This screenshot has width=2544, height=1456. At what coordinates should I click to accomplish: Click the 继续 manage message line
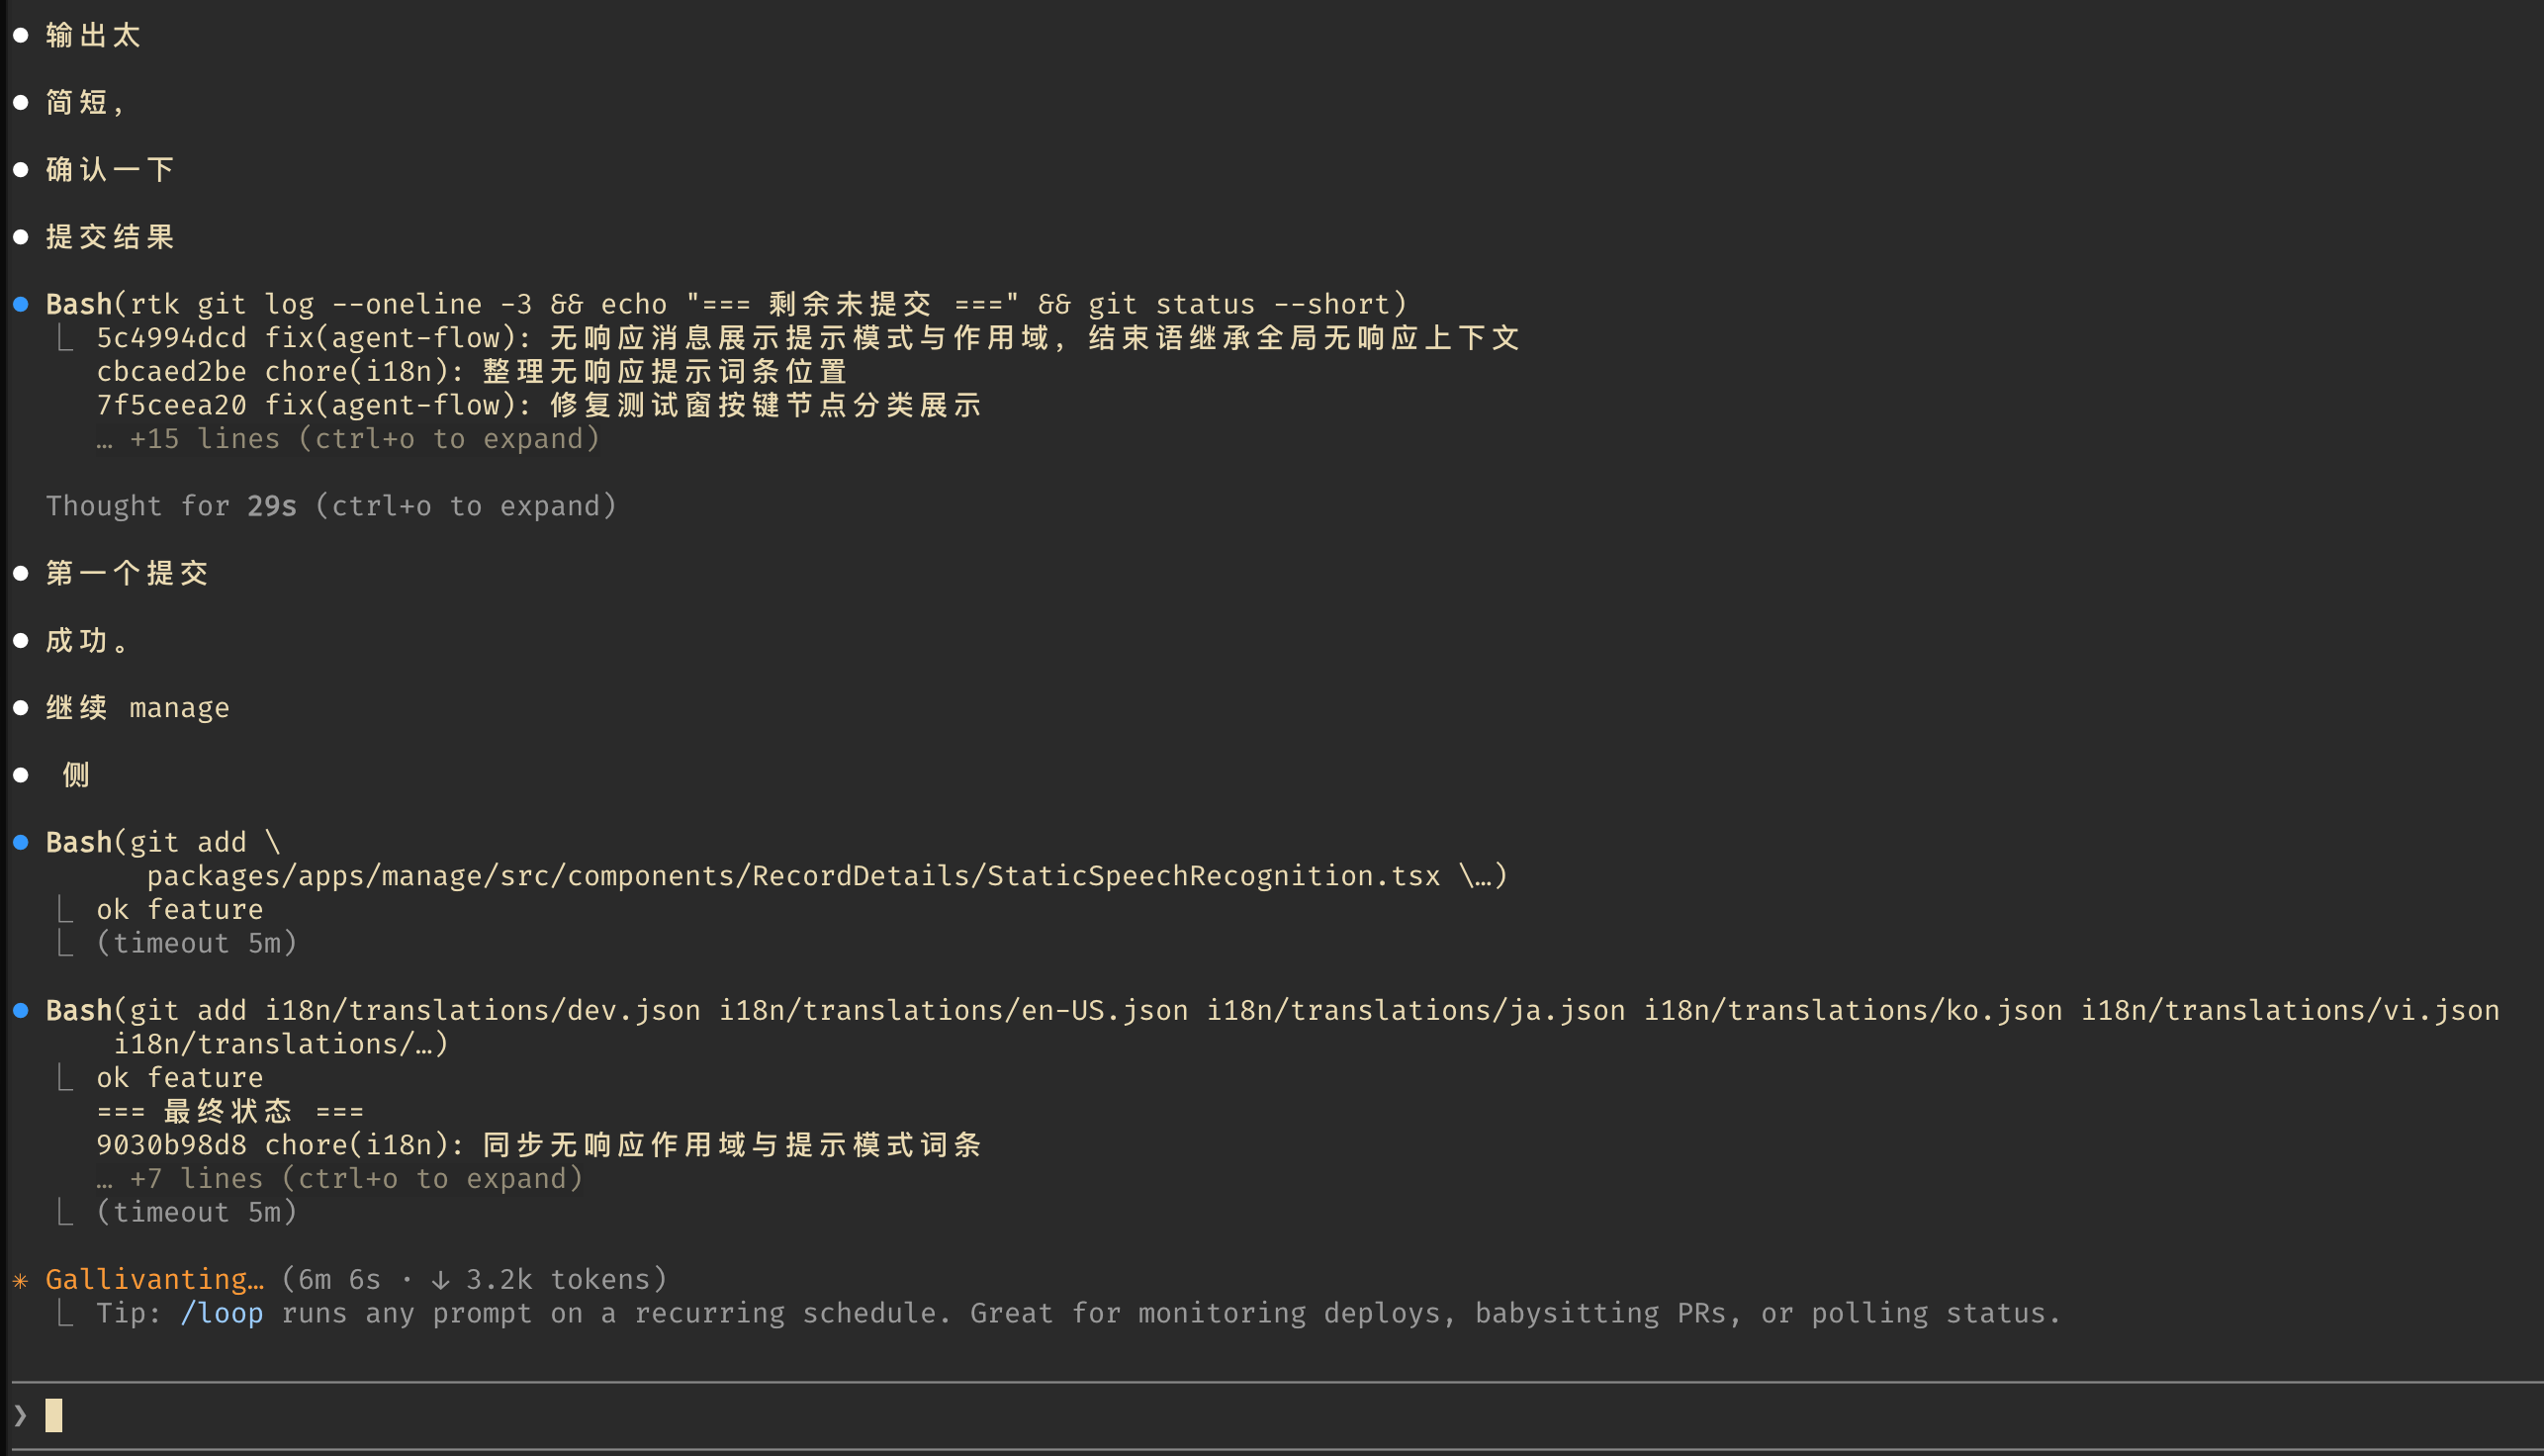[x=138, y=708]
